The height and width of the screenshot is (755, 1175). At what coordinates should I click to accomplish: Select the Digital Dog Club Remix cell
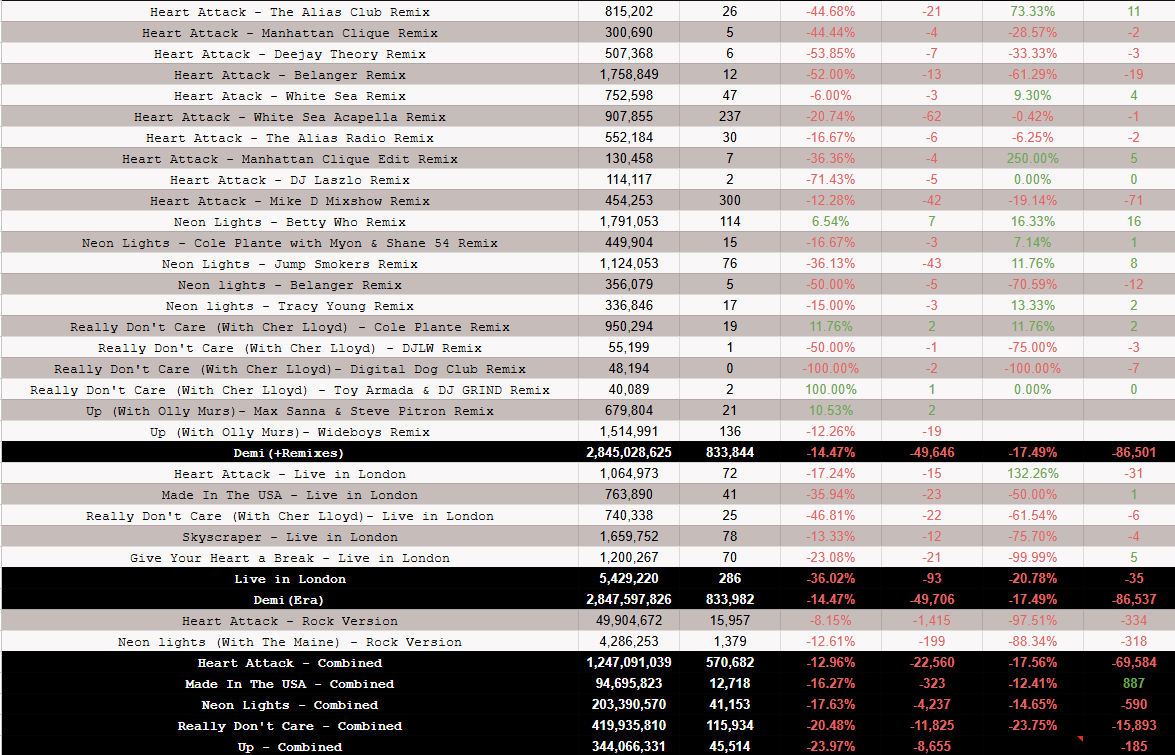[x=289, y=369]
